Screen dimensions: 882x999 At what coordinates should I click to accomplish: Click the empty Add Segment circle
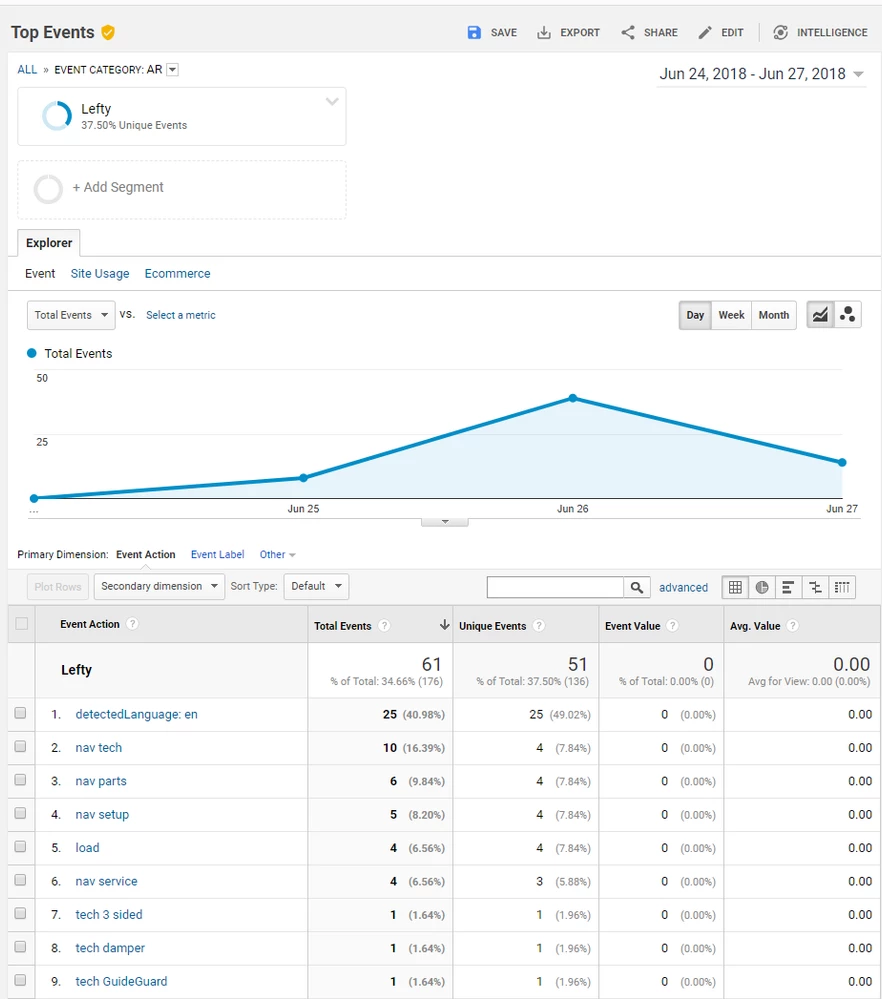coord(48,189)
